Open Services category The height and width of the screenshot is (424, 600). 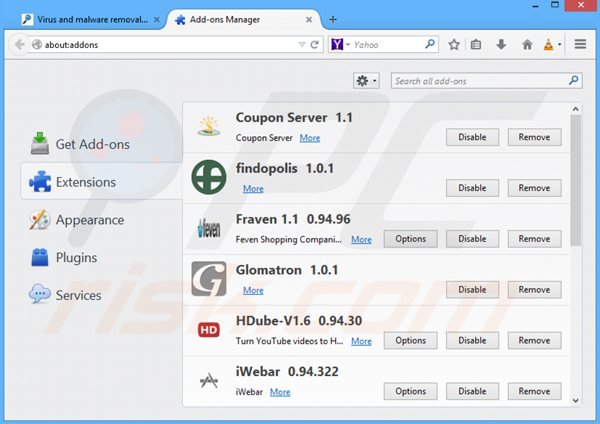tap(101, 295)
